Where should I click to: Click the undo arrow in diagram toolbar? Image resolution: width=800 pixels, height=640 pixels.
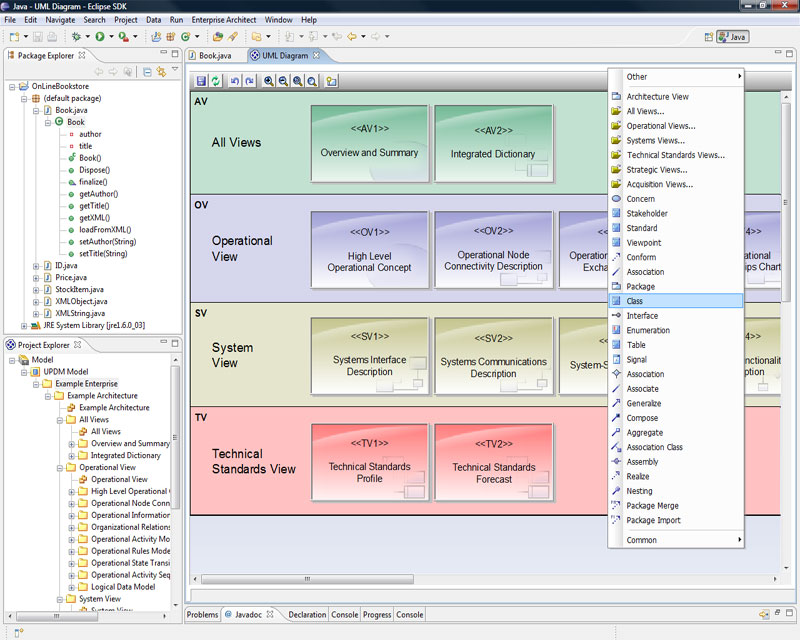coord(234,81)
